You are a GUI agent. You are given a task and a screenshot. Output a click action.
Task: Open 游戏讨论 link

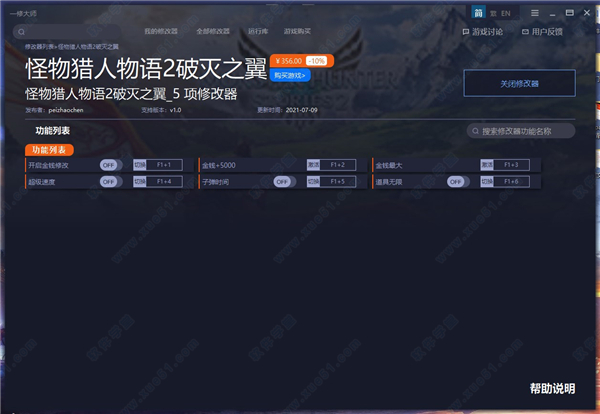pyautogui.click(x=487, y=32)
